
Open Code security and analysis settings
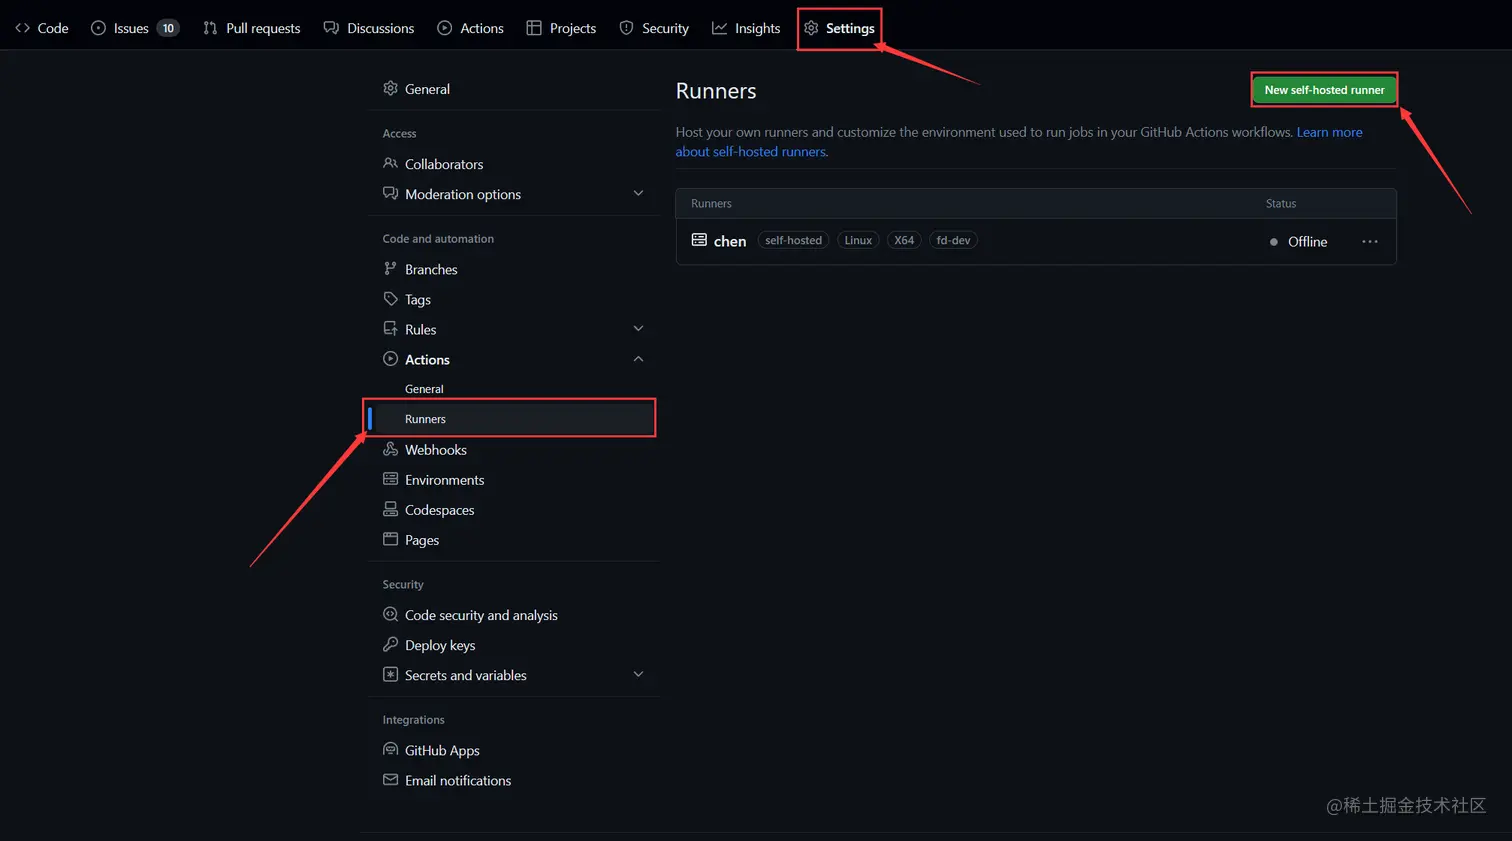click(481, 615)
